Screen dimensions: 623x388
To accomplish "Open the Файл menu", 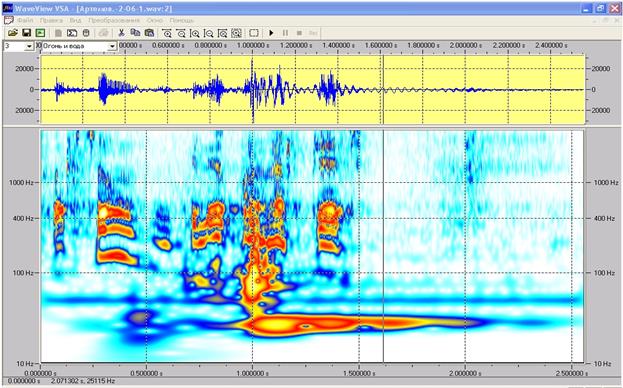I will (25, 20).
